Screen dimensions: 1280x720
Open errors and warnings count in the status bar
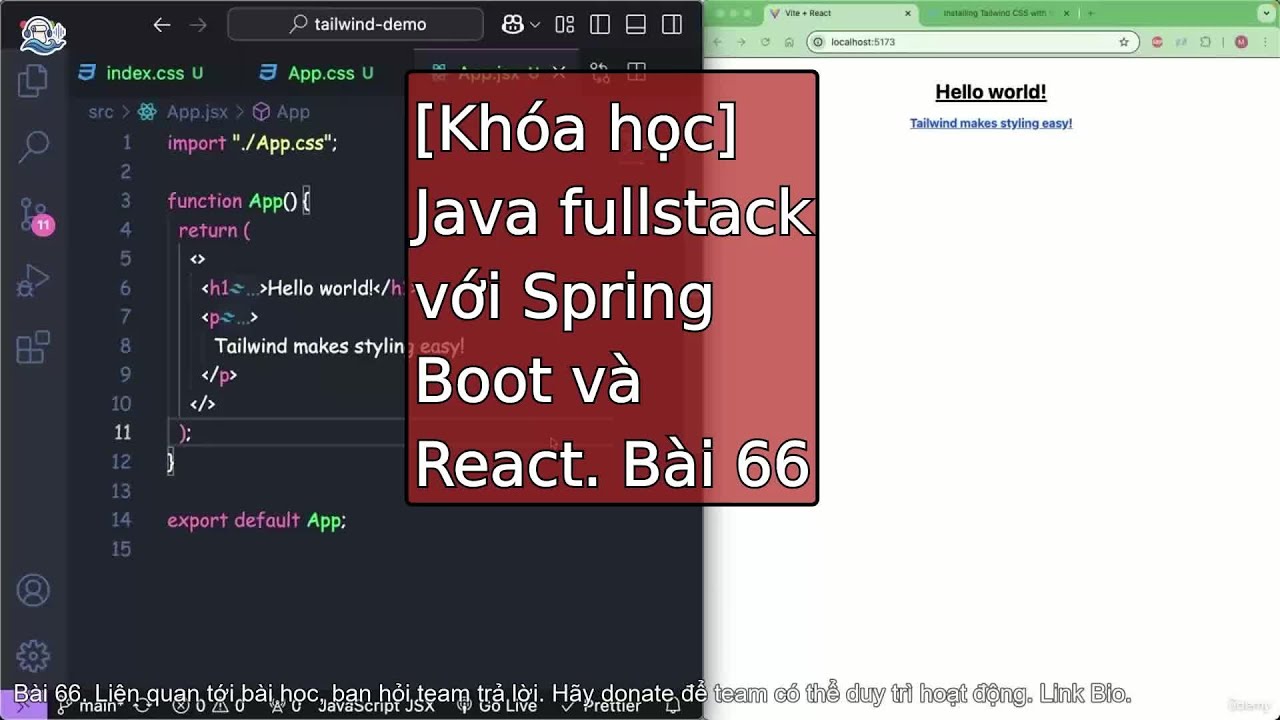pos(208,706)
